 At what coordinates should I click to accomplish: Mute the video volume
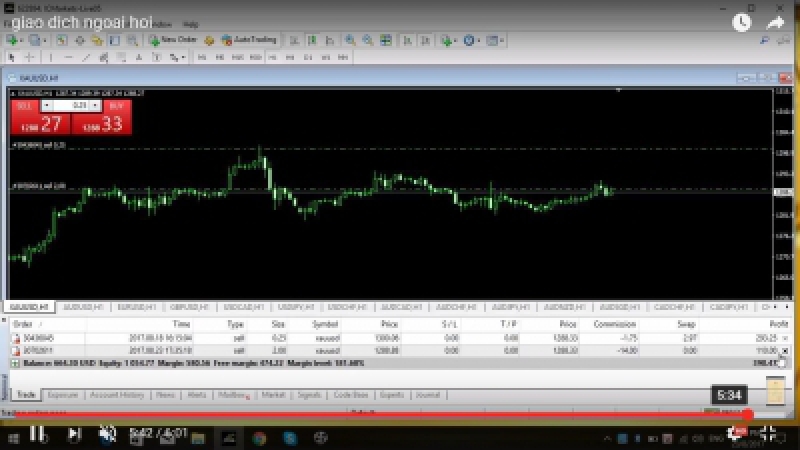tap(107, 434)
